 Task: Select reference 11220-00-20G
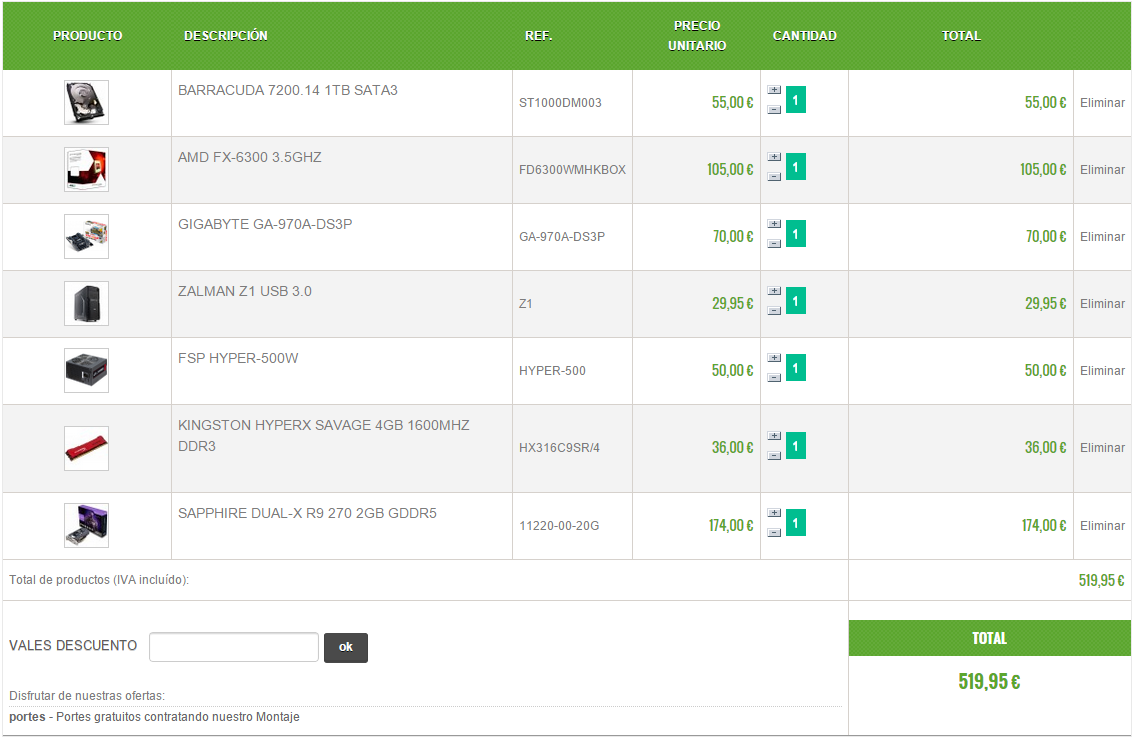[x=559, y=525]
